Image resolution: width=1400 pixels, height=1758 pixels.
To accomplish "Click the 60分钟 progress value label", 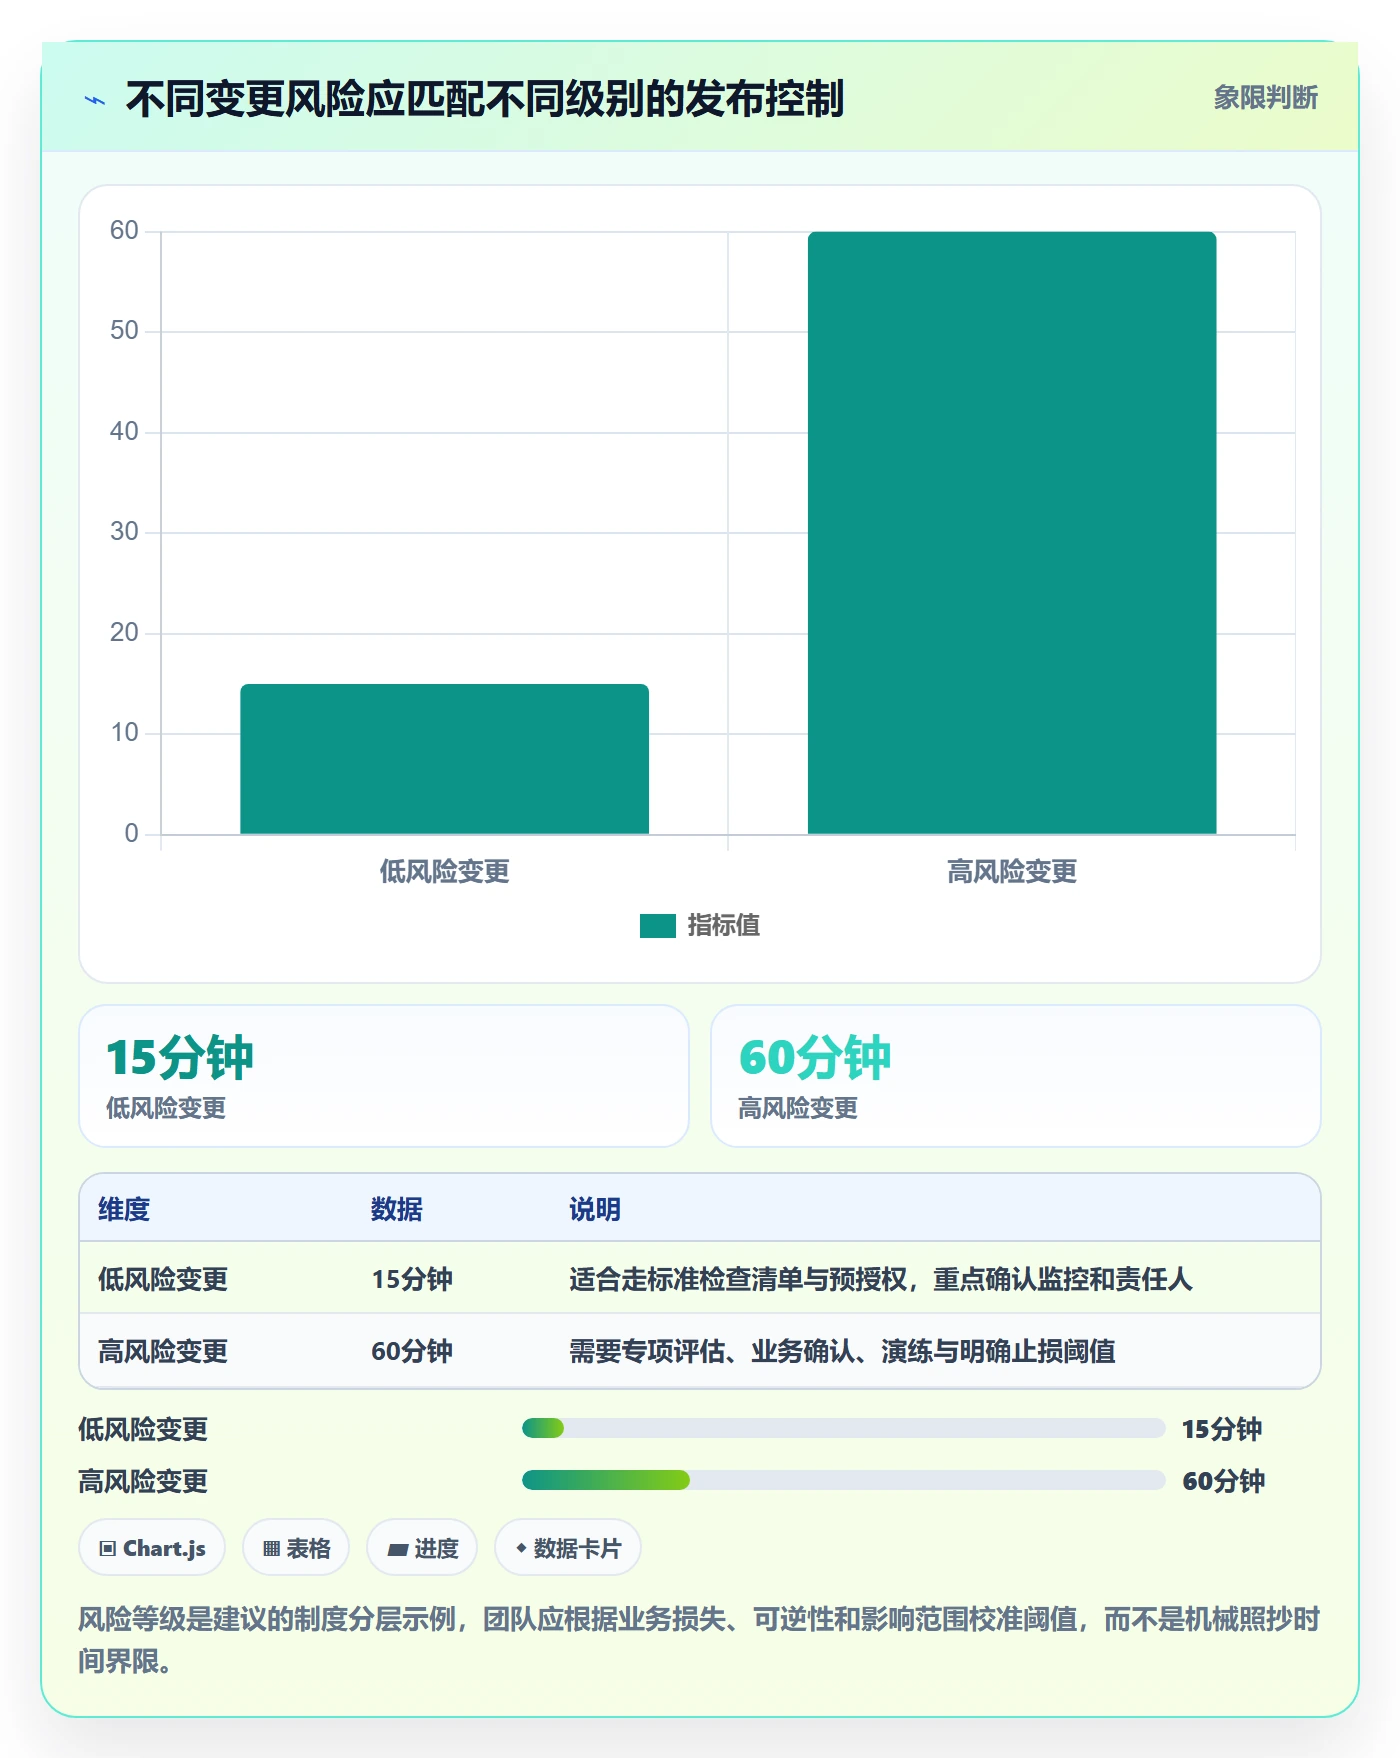I will tap(1224, 1481).
